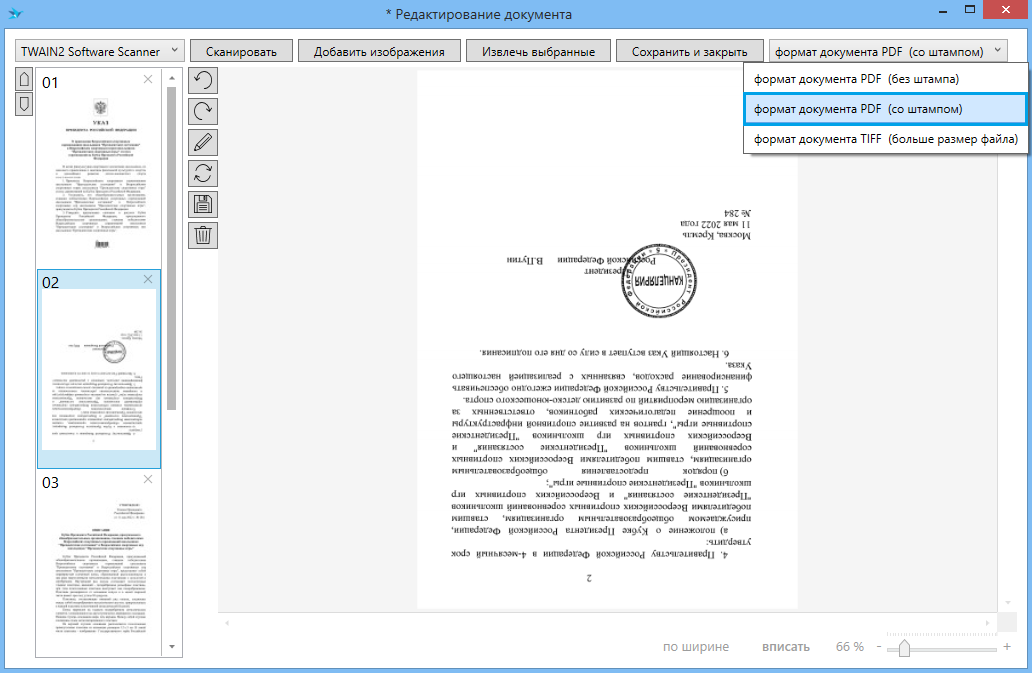
Task: Rotate the page clockwise
Action: pyautogui.click(x=203, y=112)
